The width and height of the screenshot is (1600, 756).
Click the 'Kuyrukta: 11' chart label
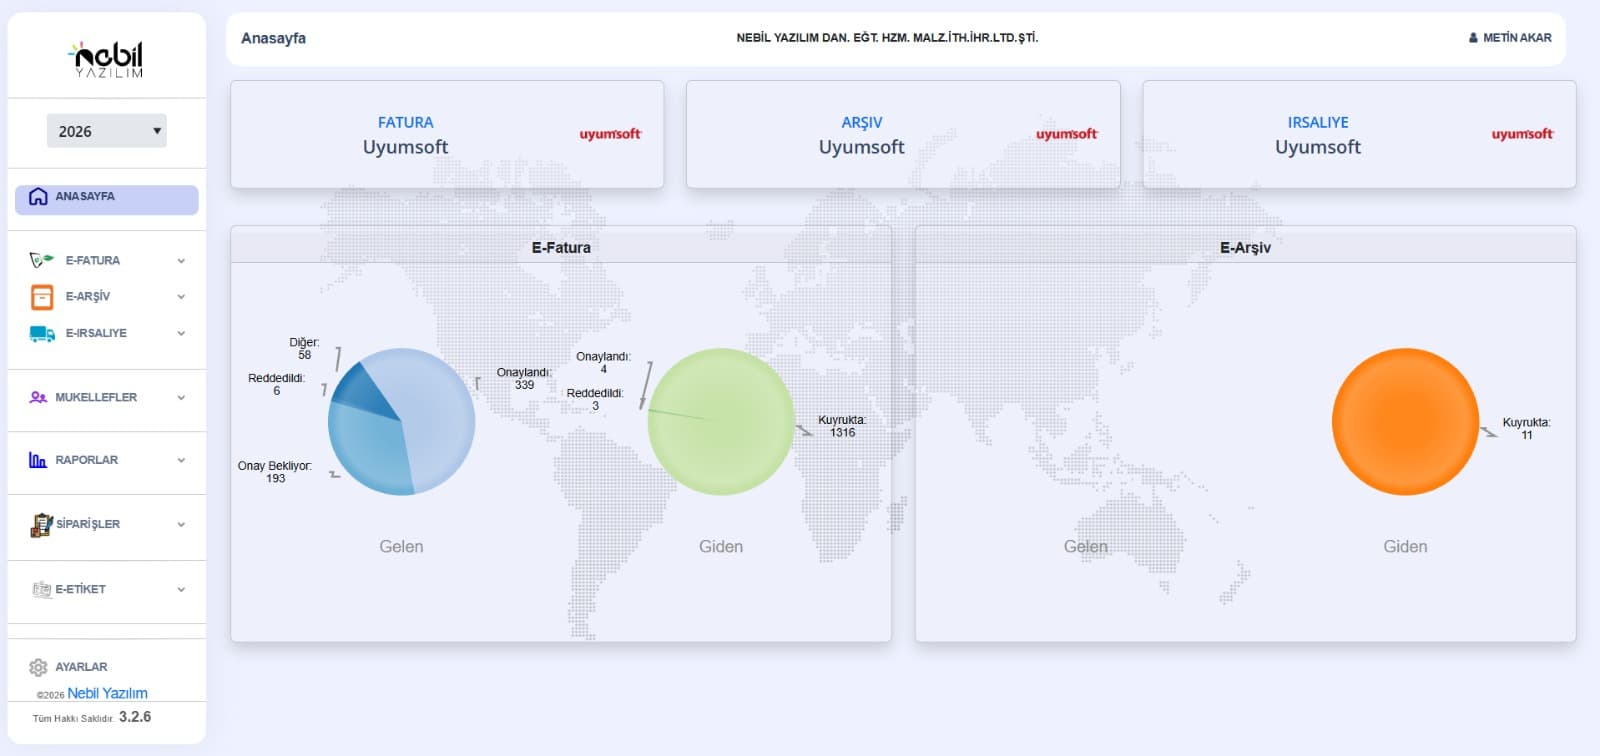1526,429
